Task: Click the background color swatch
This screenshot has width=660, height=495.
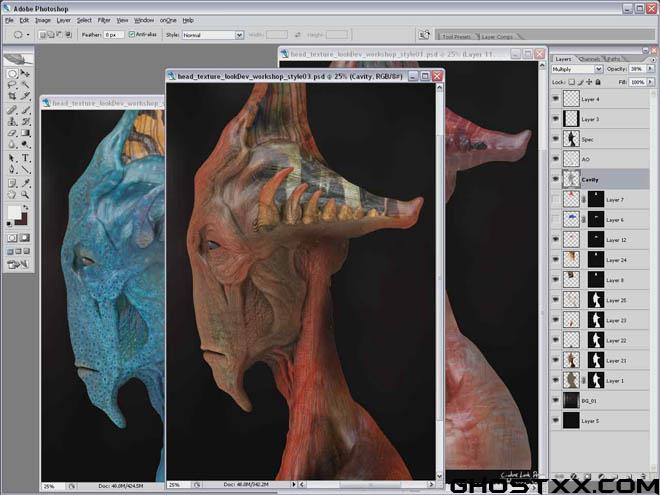Action: [x=22, y=219]
